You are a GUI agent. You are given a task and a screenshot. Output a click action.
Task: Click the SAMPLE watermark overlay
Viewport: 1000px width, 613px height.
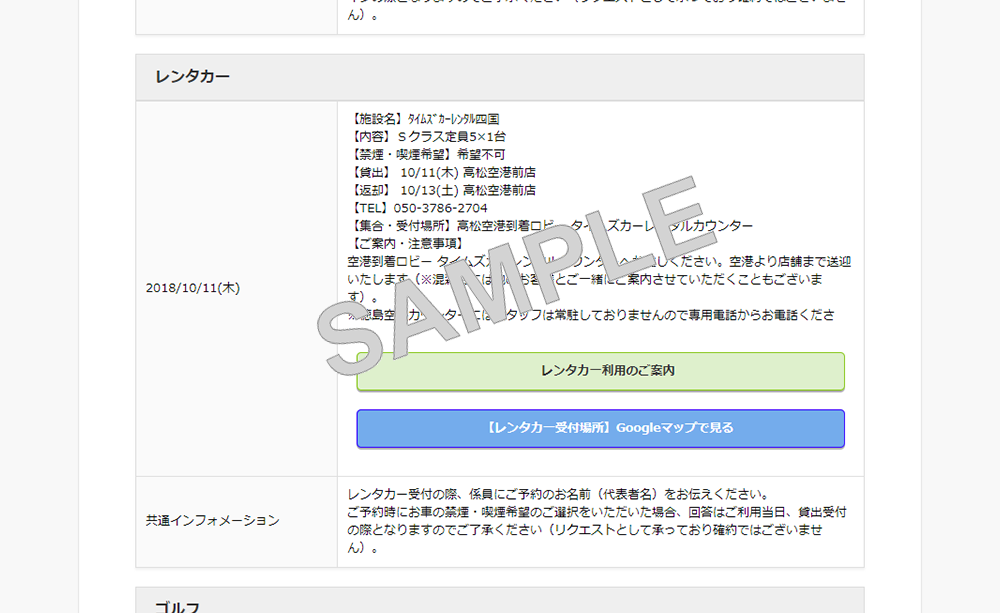510,272
